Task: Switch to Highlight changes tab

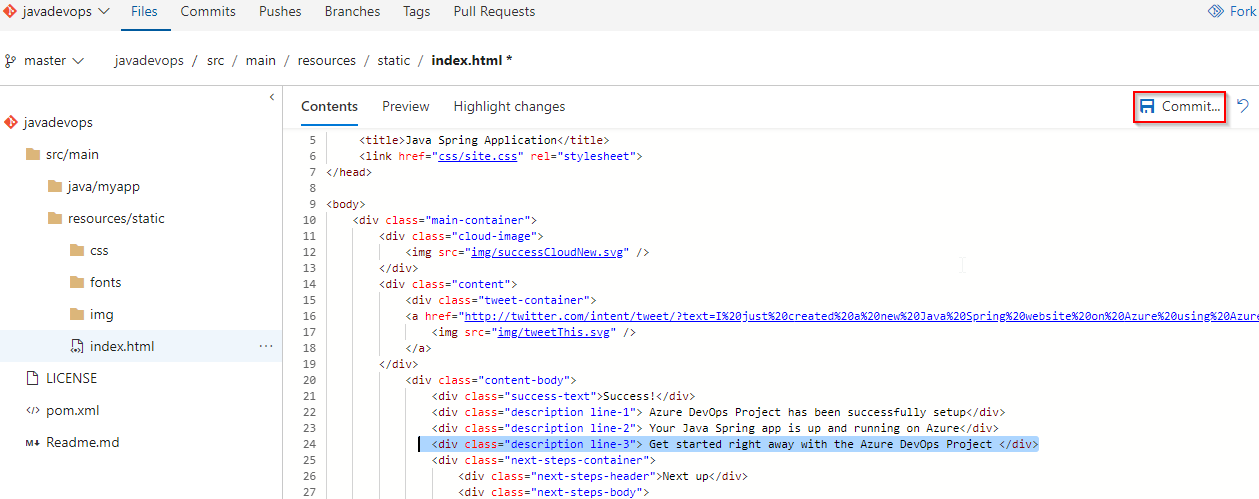Action: 509,106
